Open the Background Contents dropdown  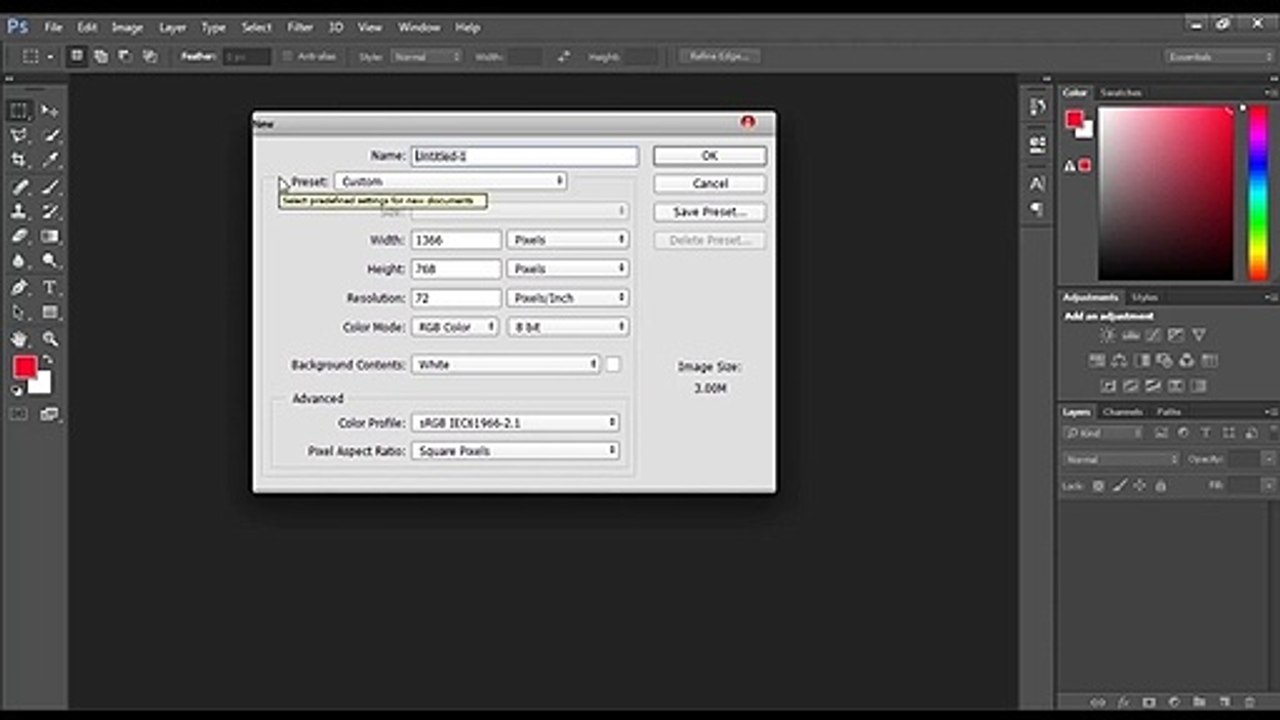(x=506, y=365)
